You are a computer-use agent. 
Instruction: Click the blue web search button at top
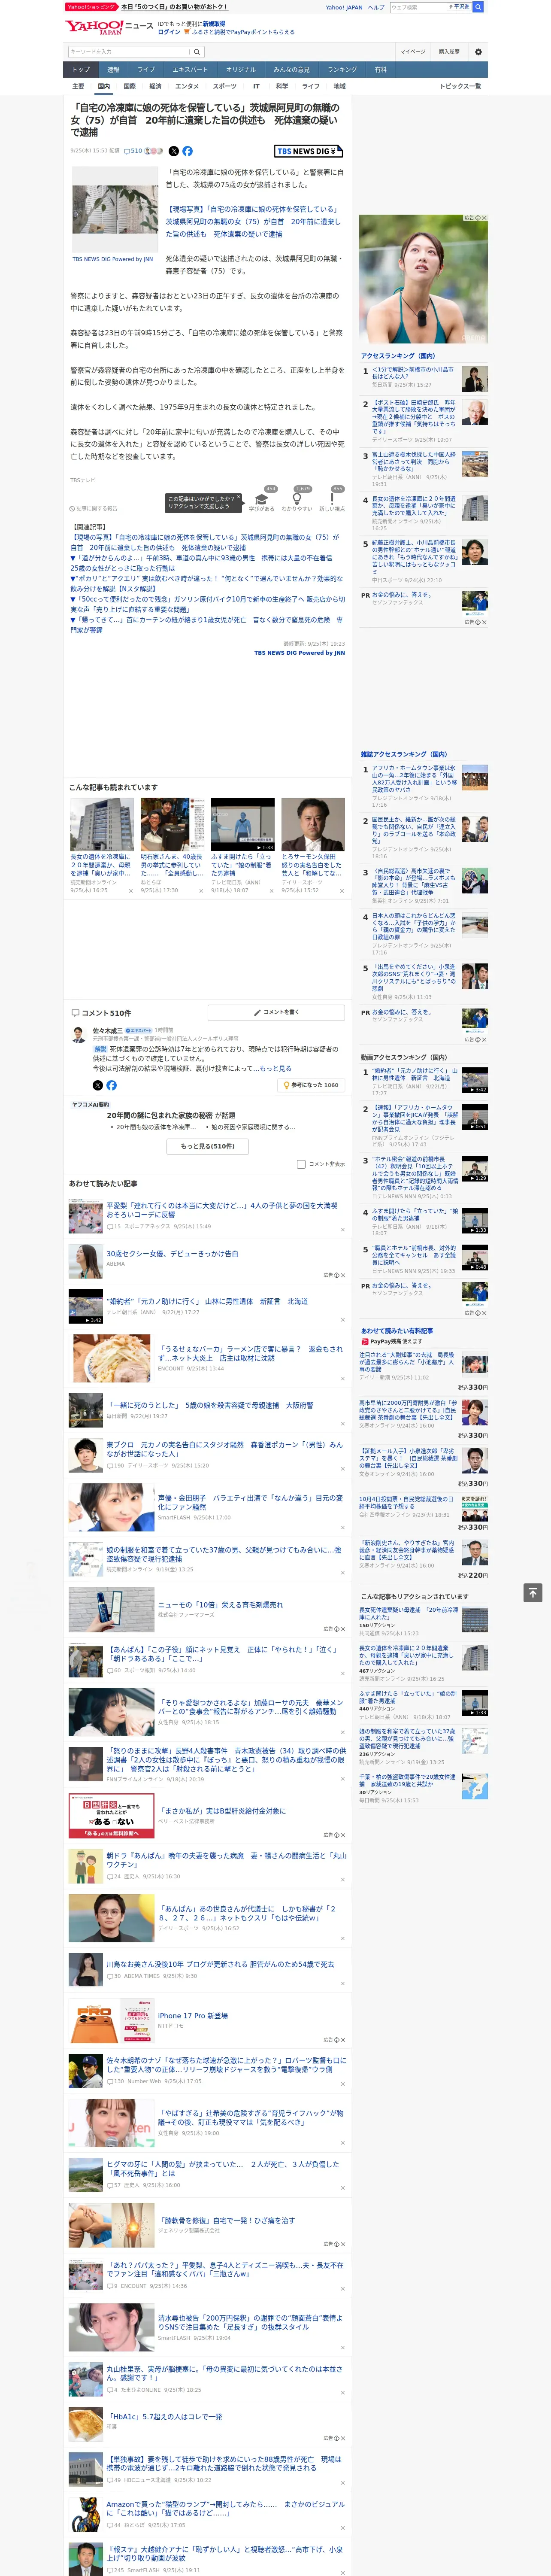pyautogui.click(x=478, y=7)
